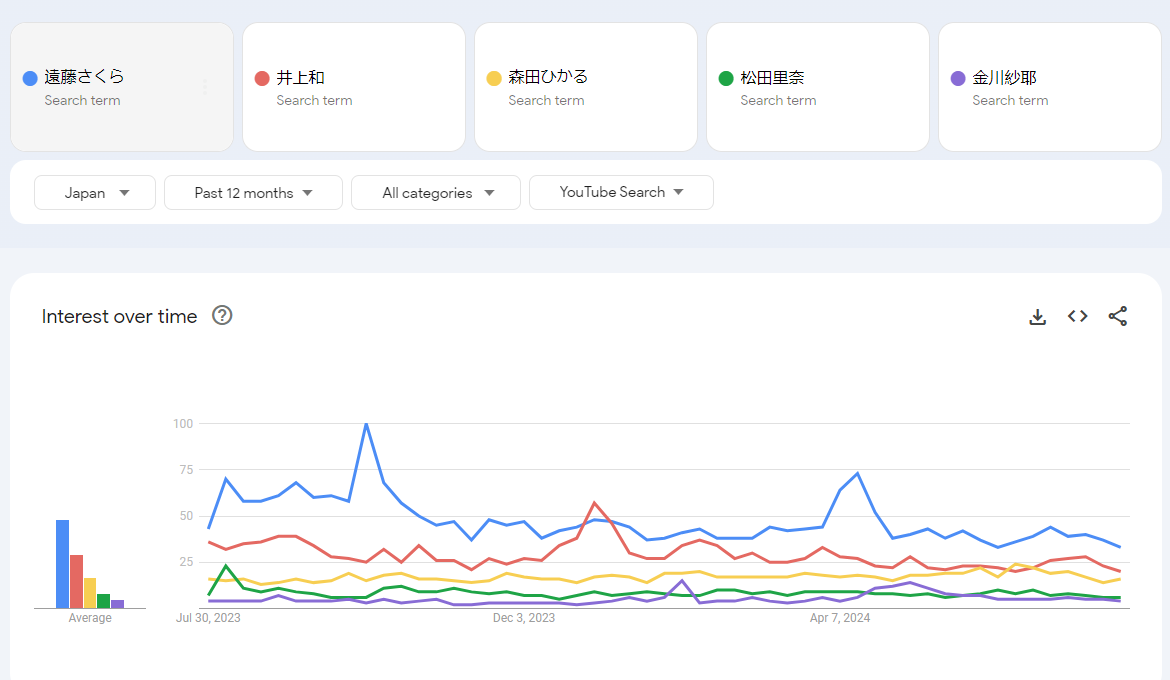
Task: Edit the 井上和 search term
Action: (x=300, y=78)
